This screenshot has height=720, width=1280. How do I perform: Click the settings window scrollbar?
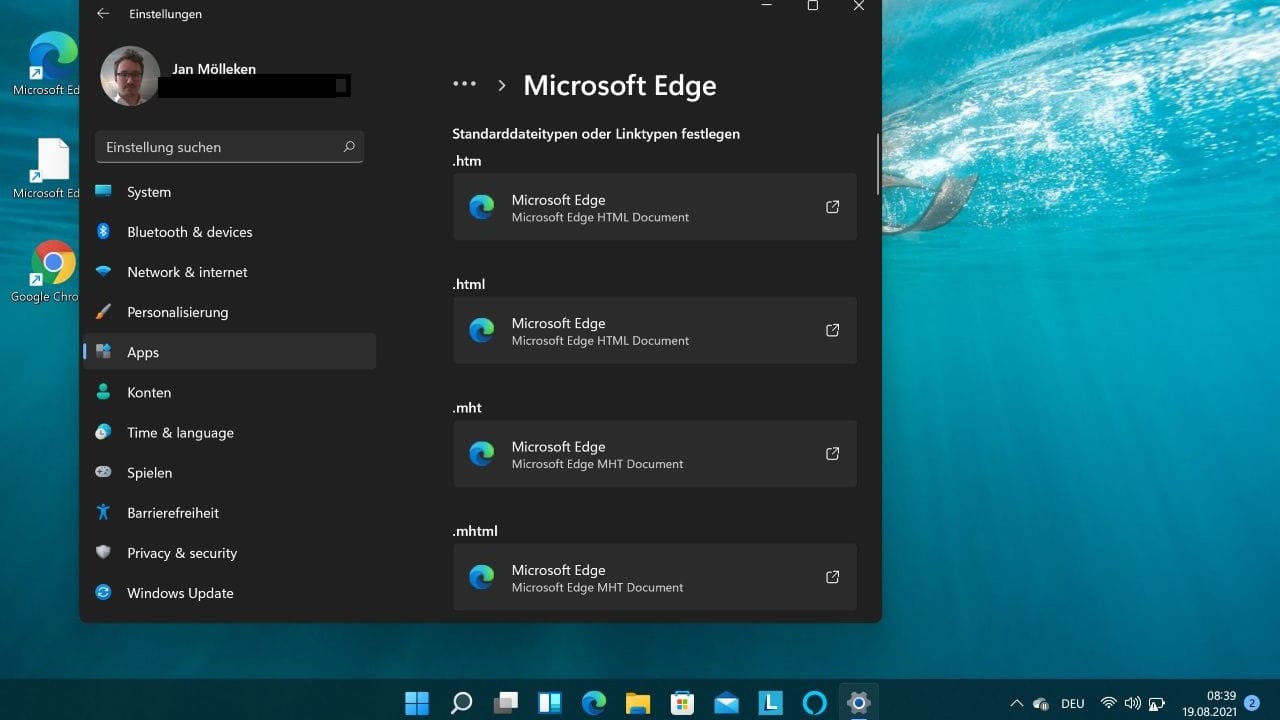coord(878,163)
